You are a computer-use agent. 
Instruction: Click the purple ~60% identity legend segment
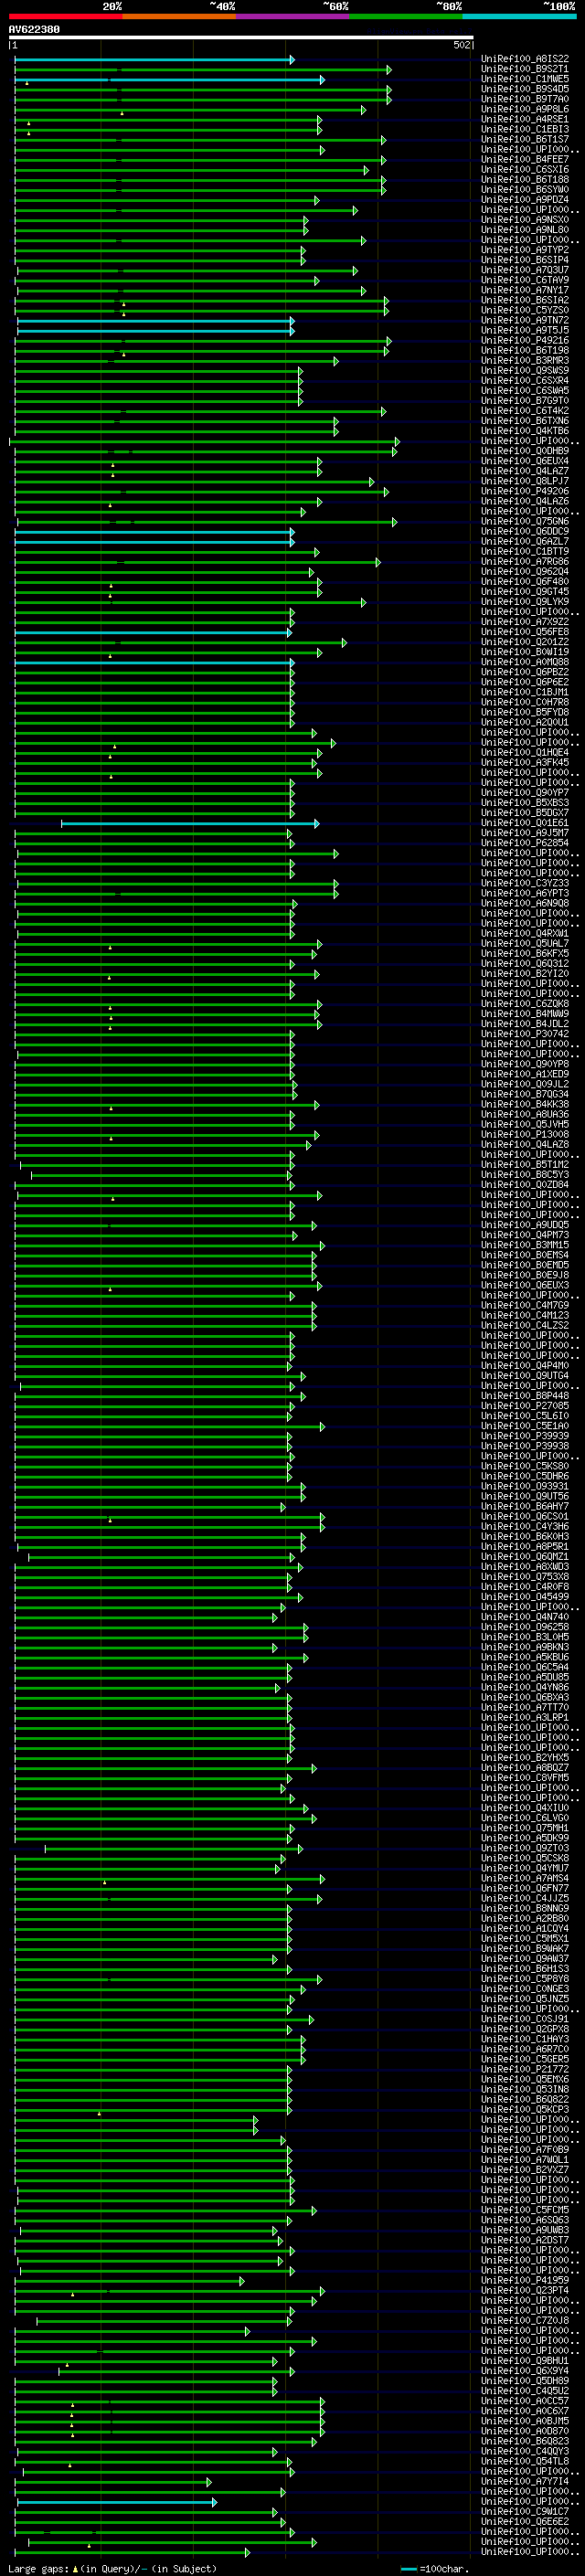click(293, 16)
